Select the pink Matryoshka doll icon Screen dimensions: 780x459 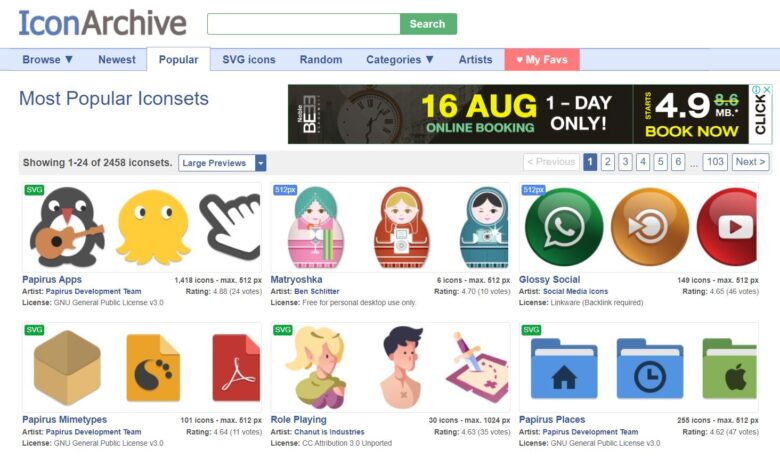(x=316, y=227)
